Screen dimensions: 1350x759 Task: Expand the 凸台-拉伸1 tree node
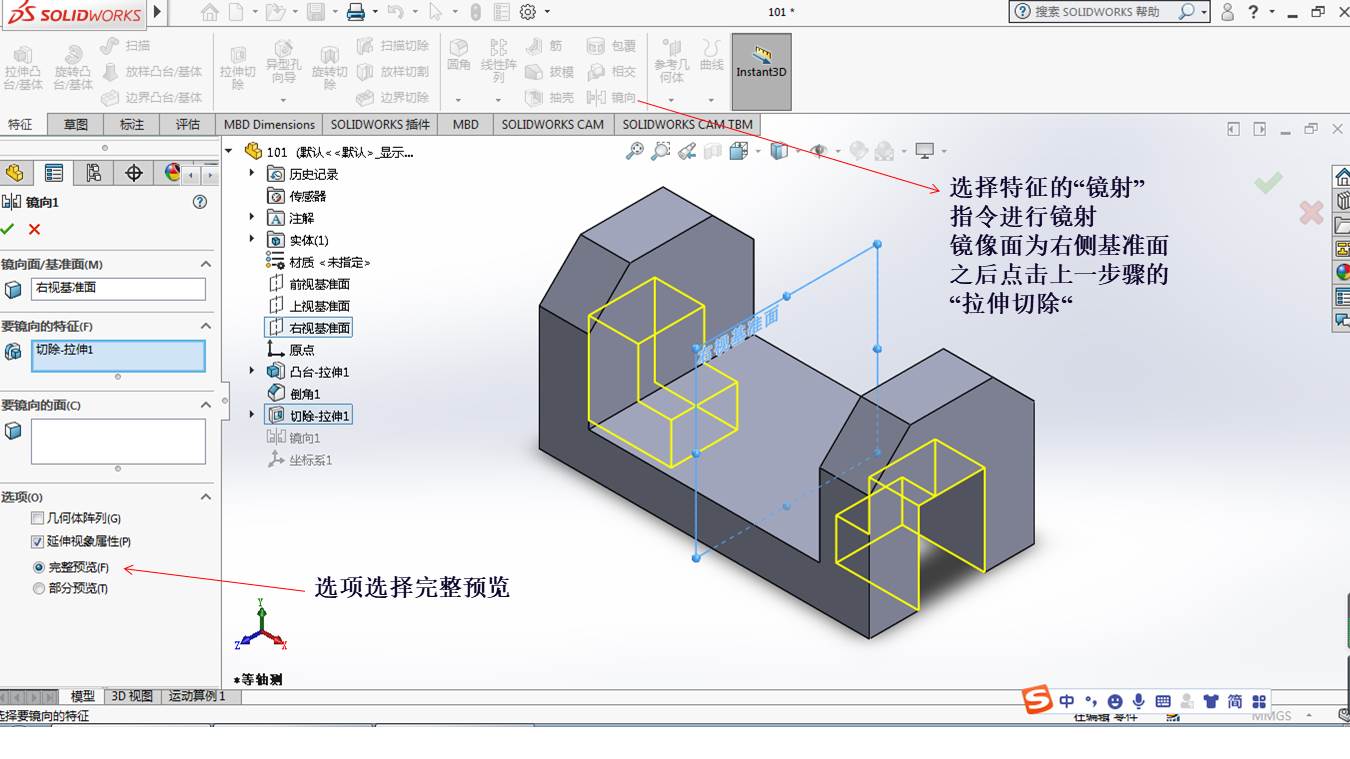(x=252, y=371)
